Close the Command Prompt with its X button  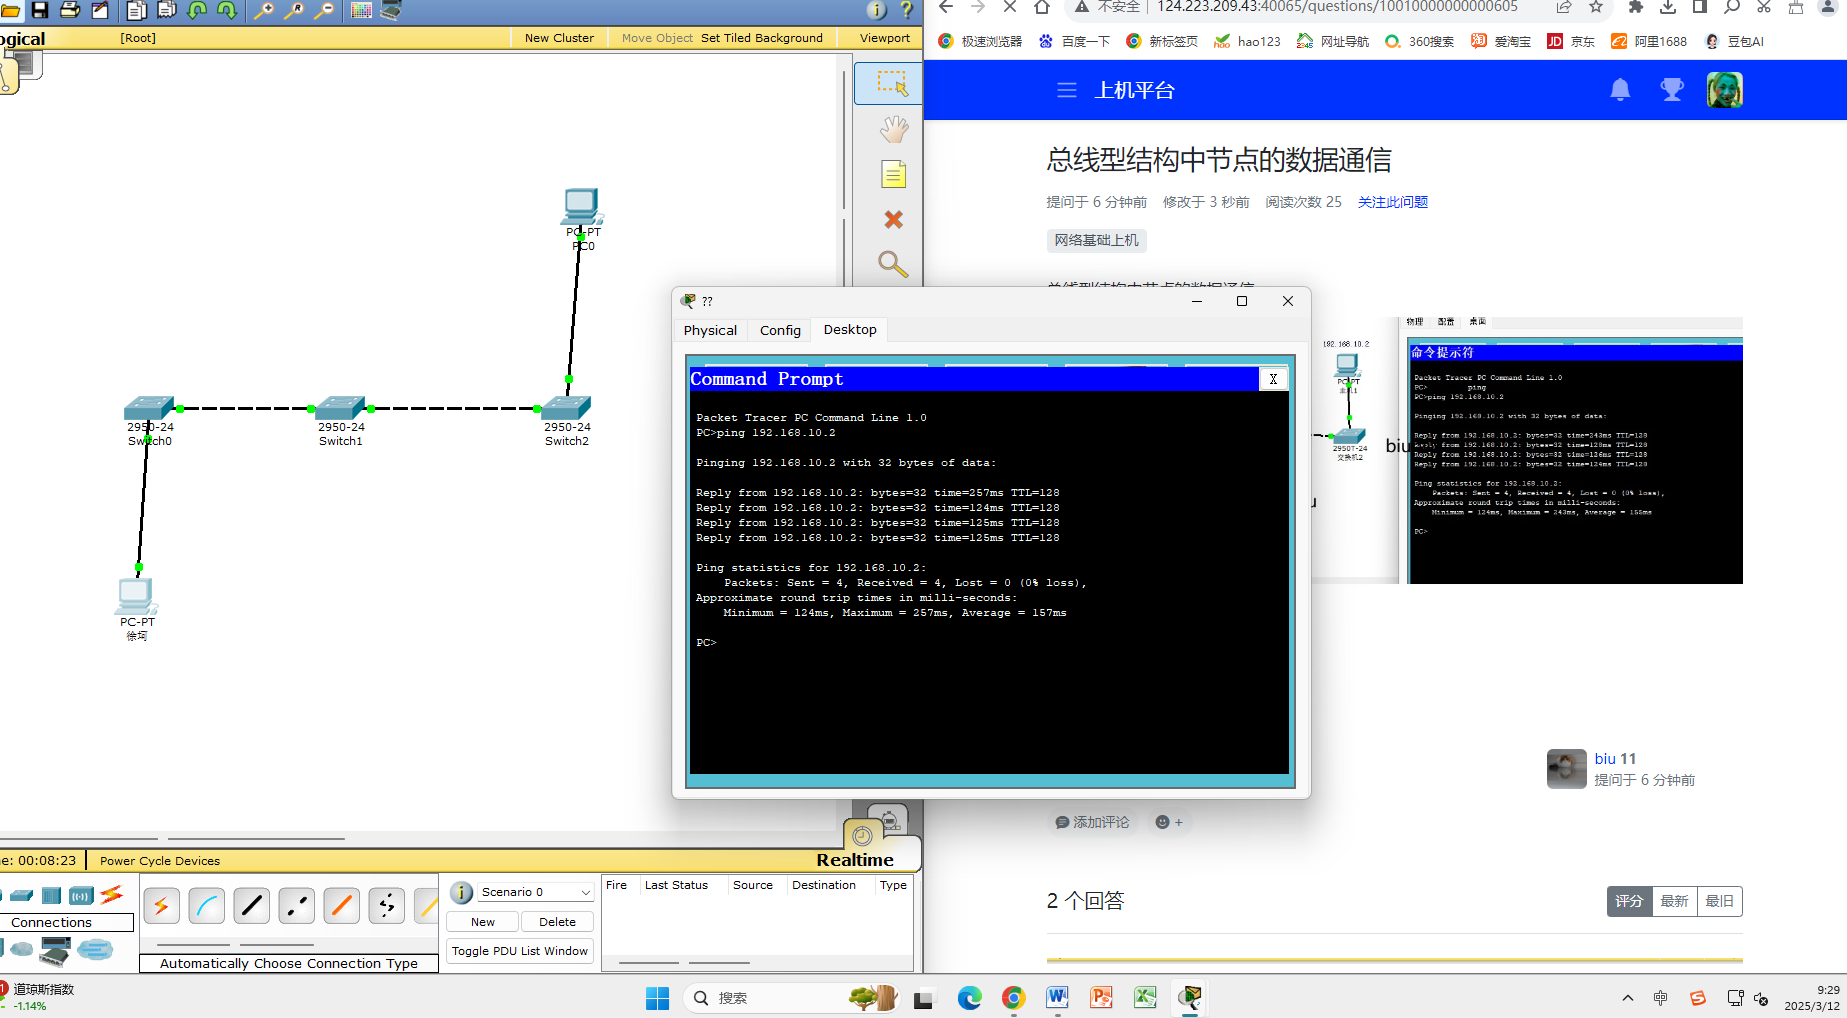1273,379
